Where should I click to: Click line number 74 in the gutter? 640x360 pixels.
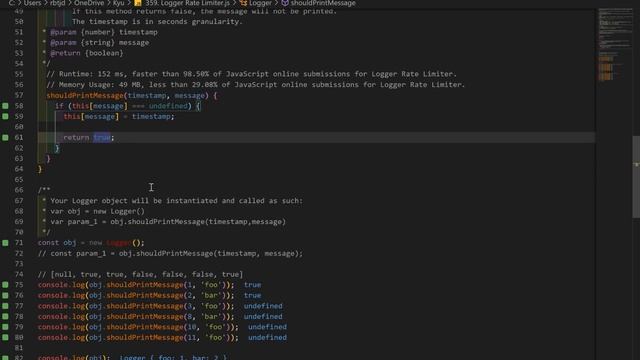click(x=19, y=274)
